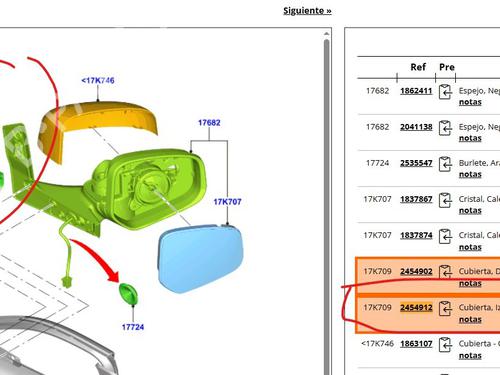
Task: Open notas under row 2535547
Action: (470, 174)
